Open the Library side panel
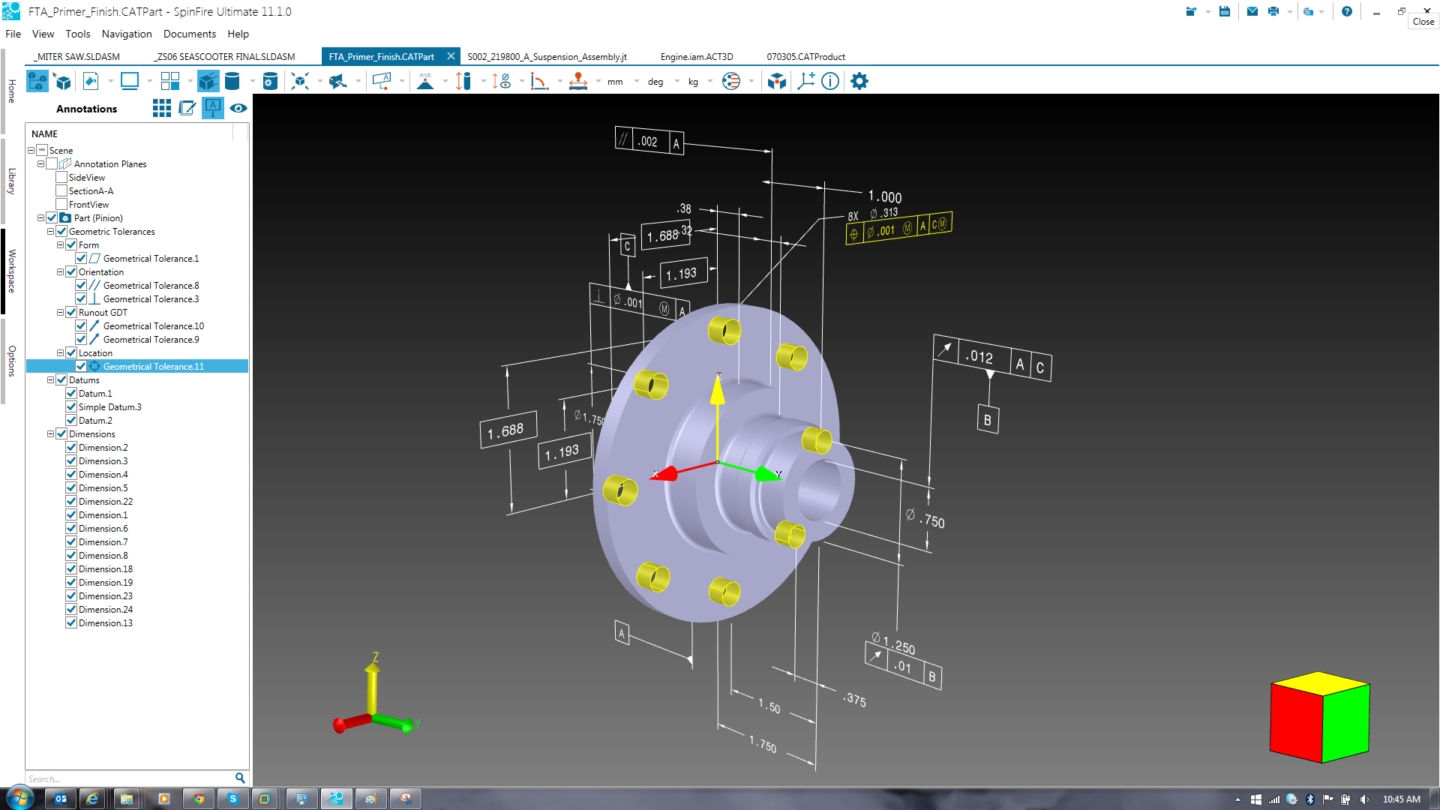1440x810 pixels. (11, 182)
